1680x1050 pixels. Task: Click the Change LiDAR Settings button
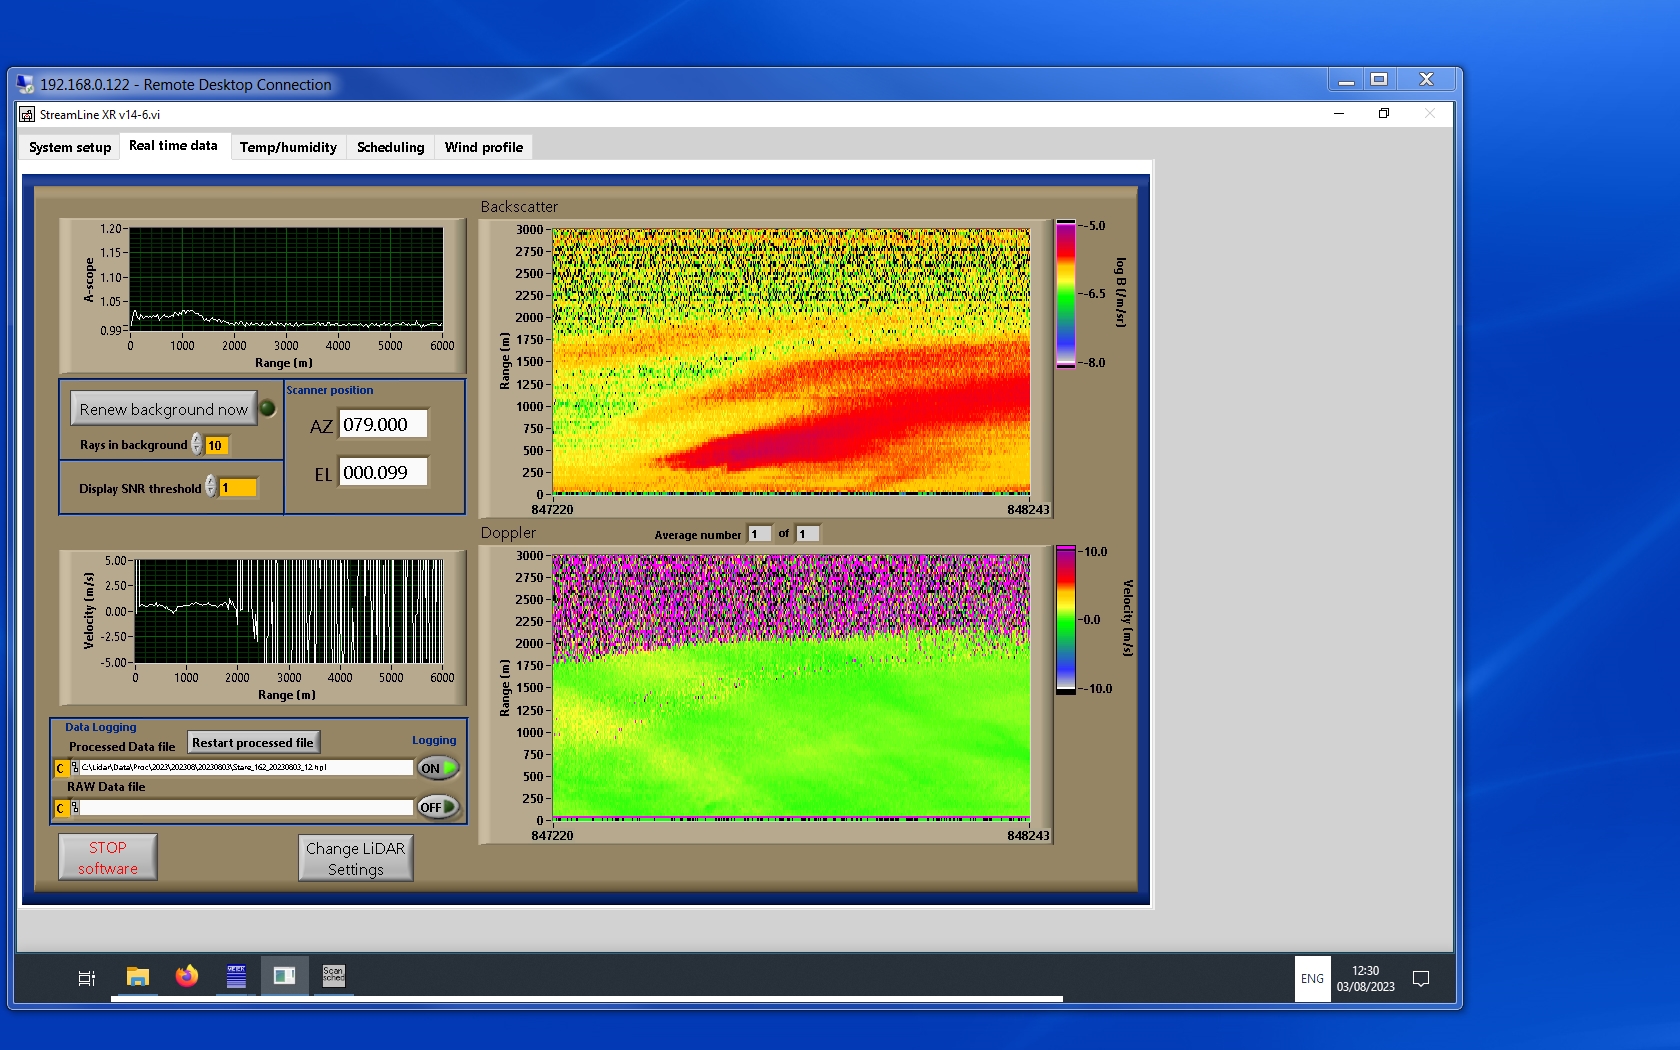pos(356,858)
